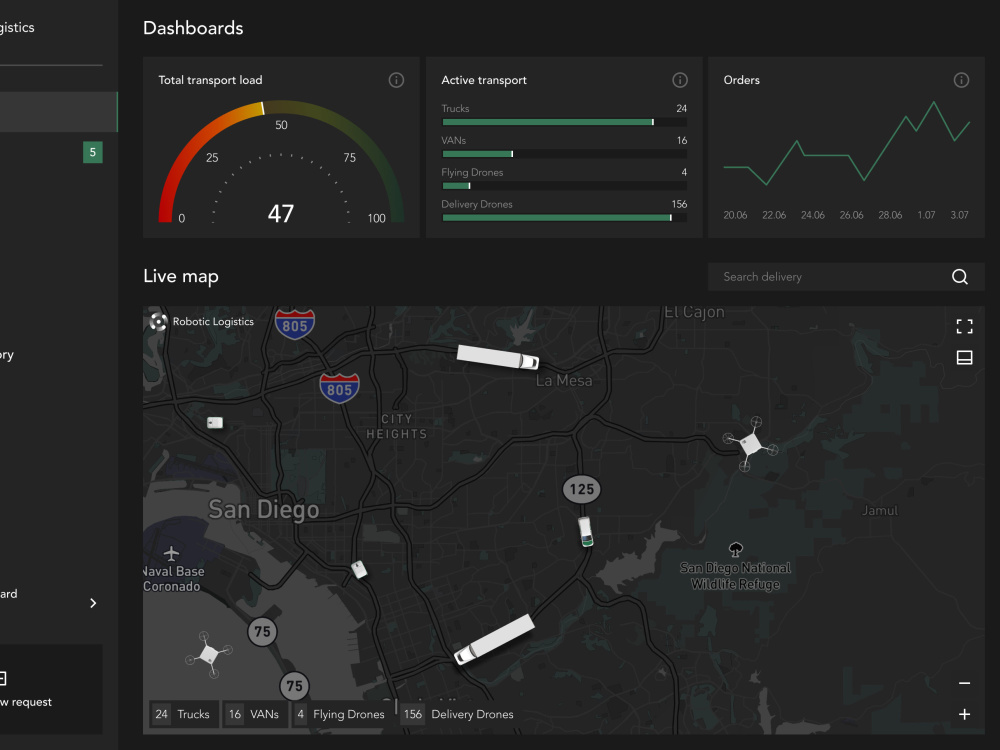Click the Robotic Logistics map logo
Image resolution: width=1000 pixels, height=750 pixels.
(158, 321)
